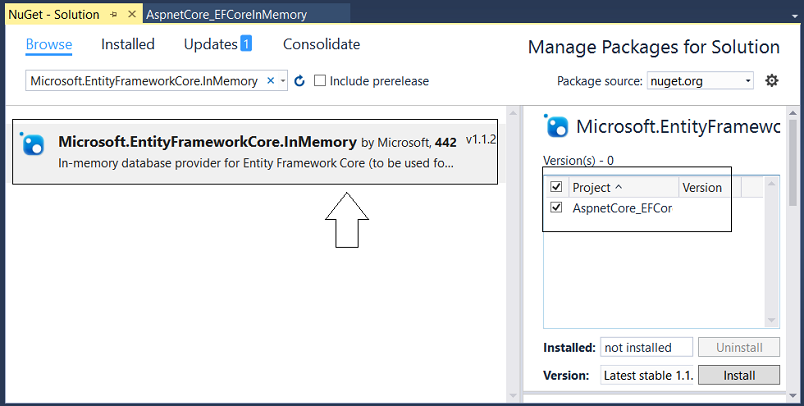Uncheck the AspnetCore_EFCor project checkbox
Viewport: 804px width, 406px height.
pos(556,208)
